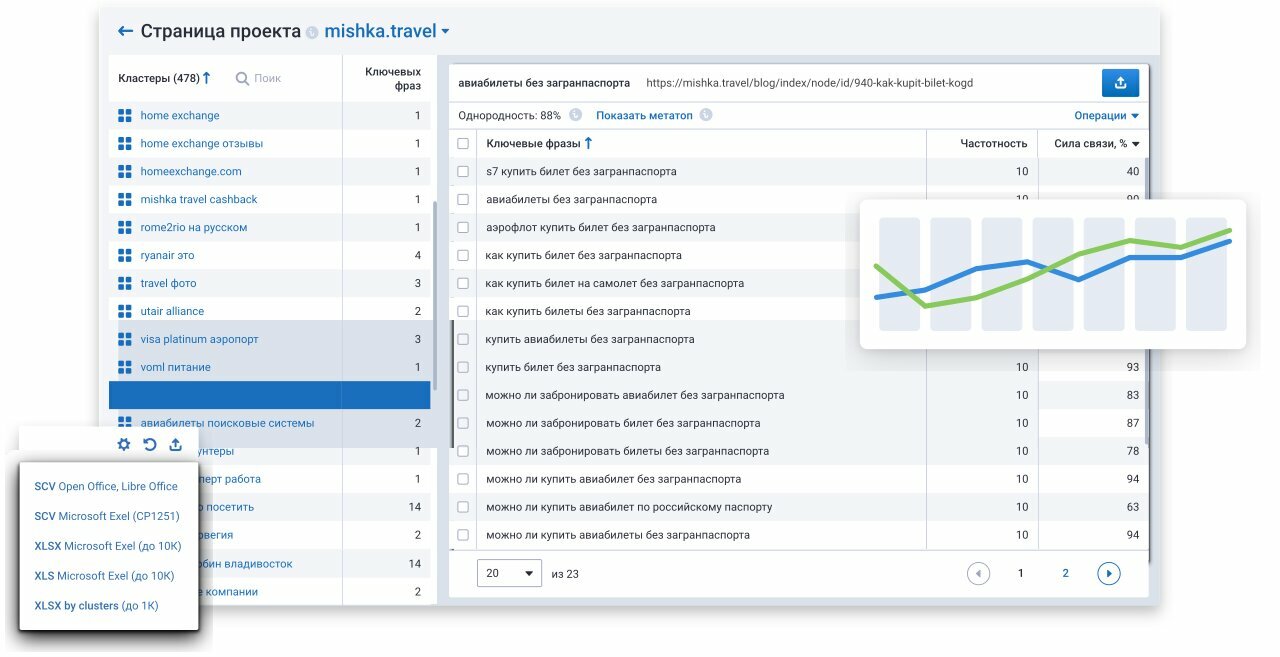This screenshot has height=657, width=1280.
Task: Click page 2 in pagination
Action: 1065,573
